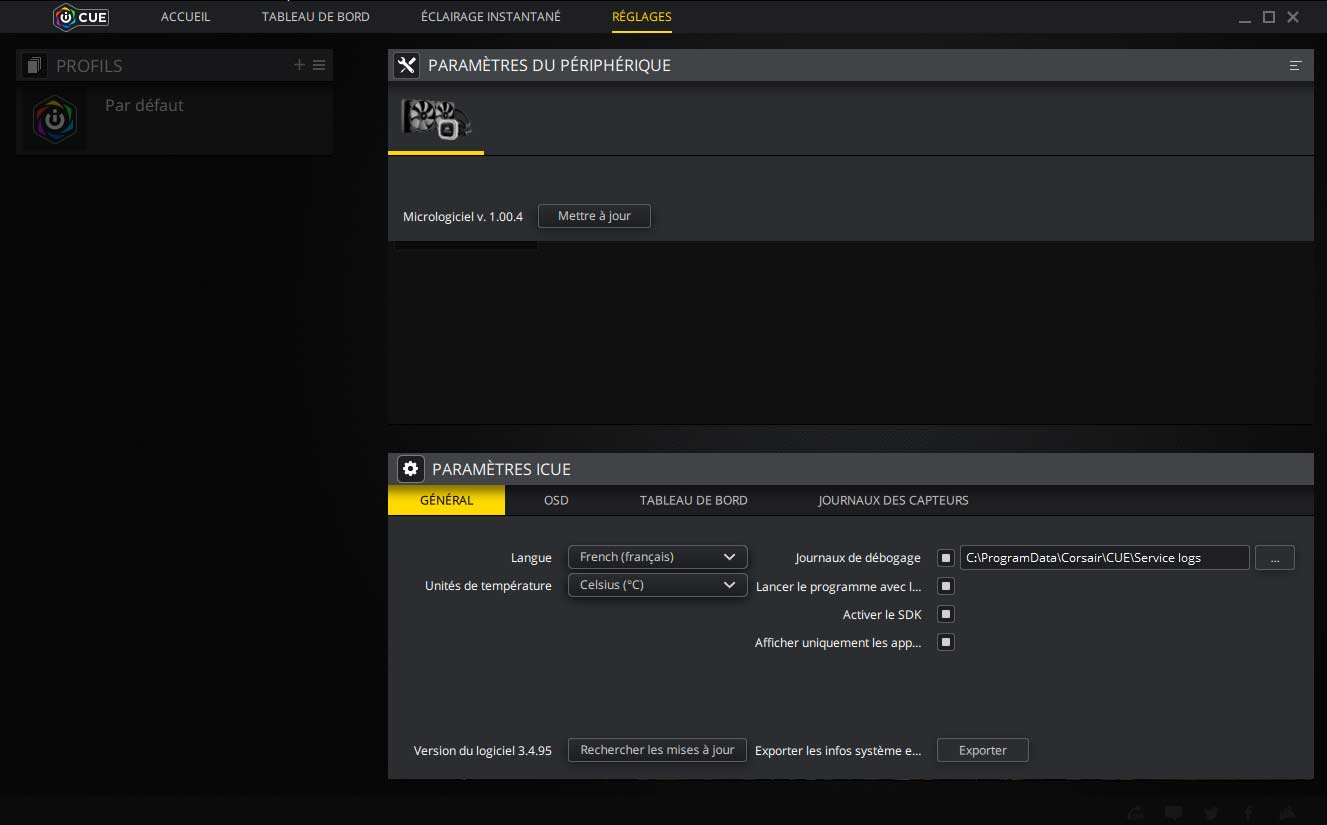
Task: Select the liquid cooler device thumbnail
Action: pos(436,118)
